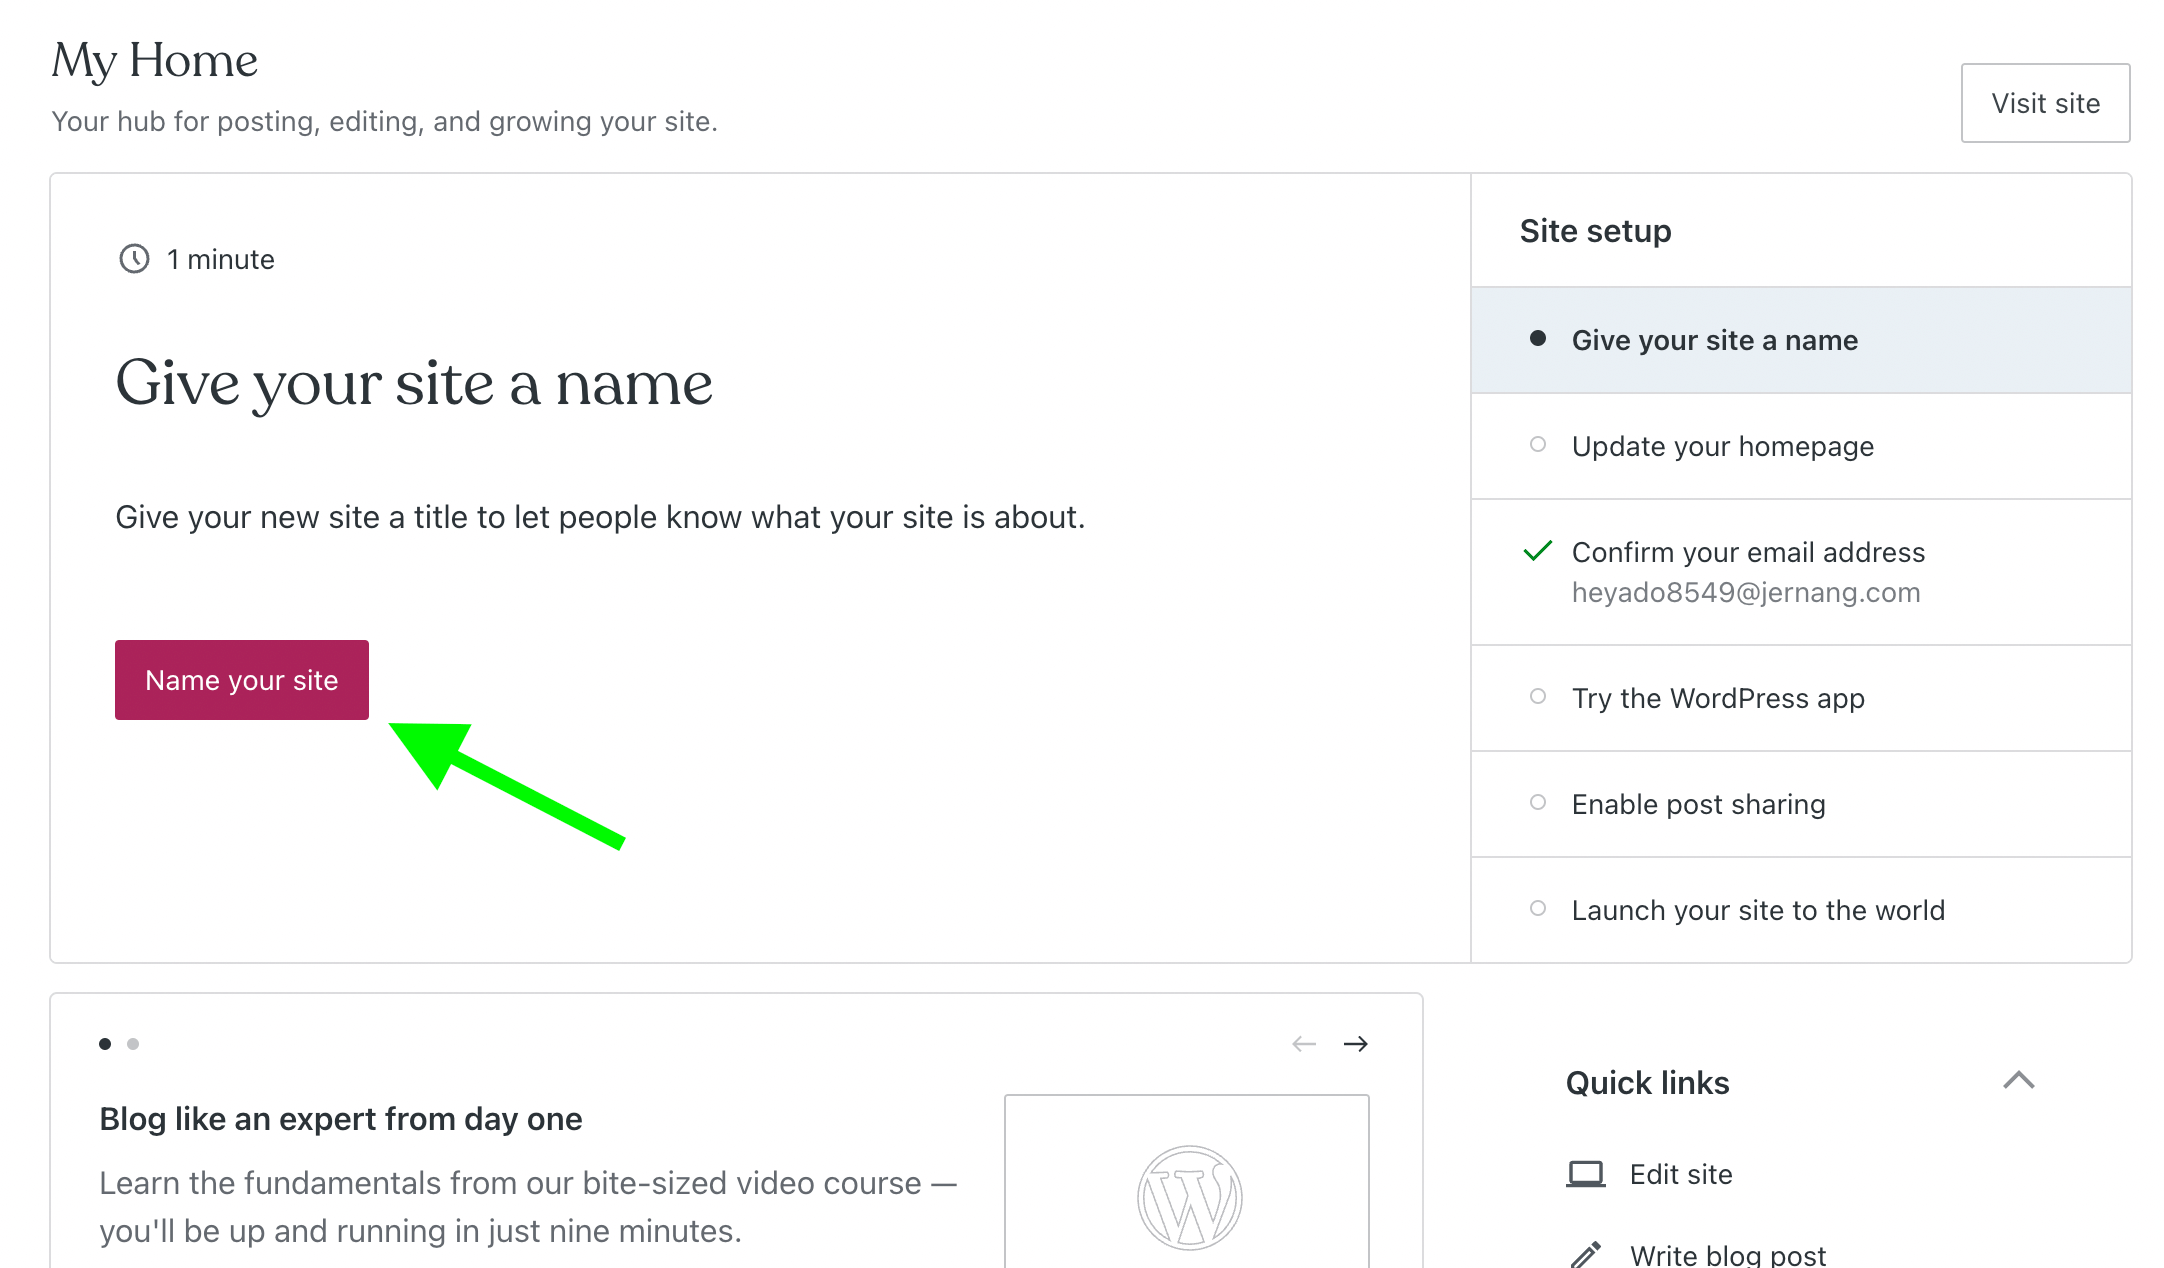The height and width of the screenshot is (1268, 2164).
Task: Open the Confirm your email address step
Action: [1747, 552]
